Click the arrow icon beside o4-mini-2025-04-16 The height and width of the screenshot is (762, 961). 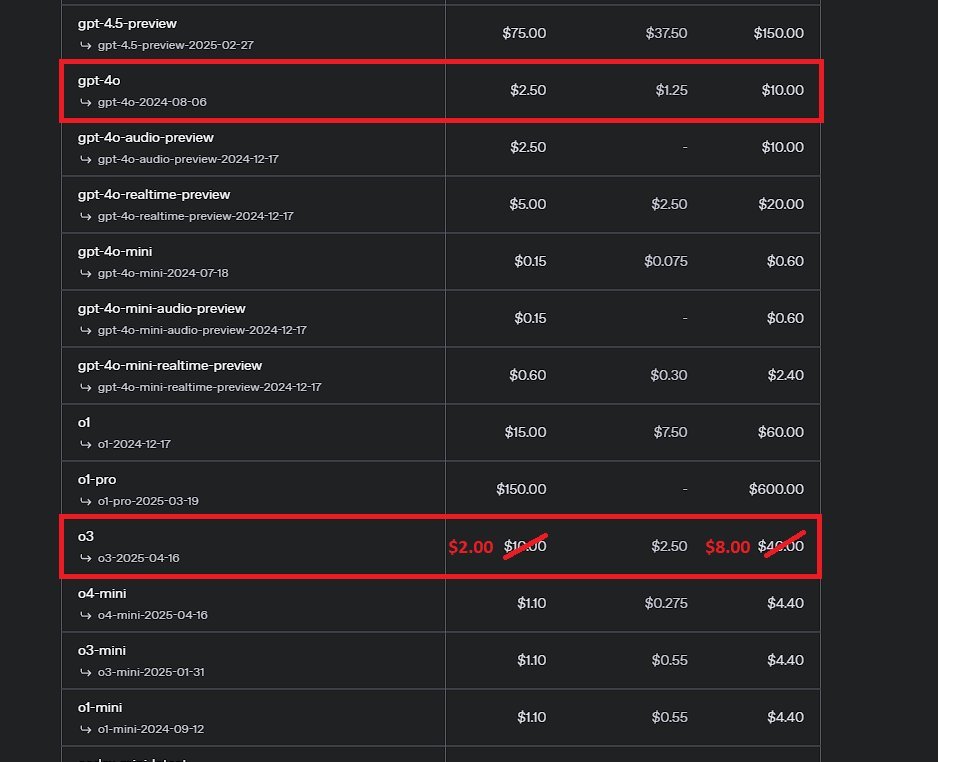(x=86, y=615)
